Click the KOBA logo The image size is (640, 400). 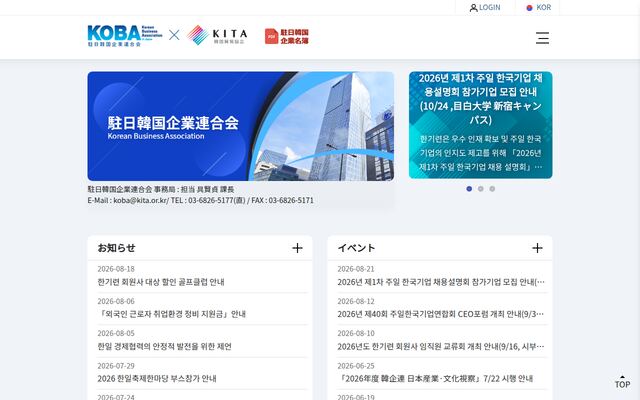124,36
